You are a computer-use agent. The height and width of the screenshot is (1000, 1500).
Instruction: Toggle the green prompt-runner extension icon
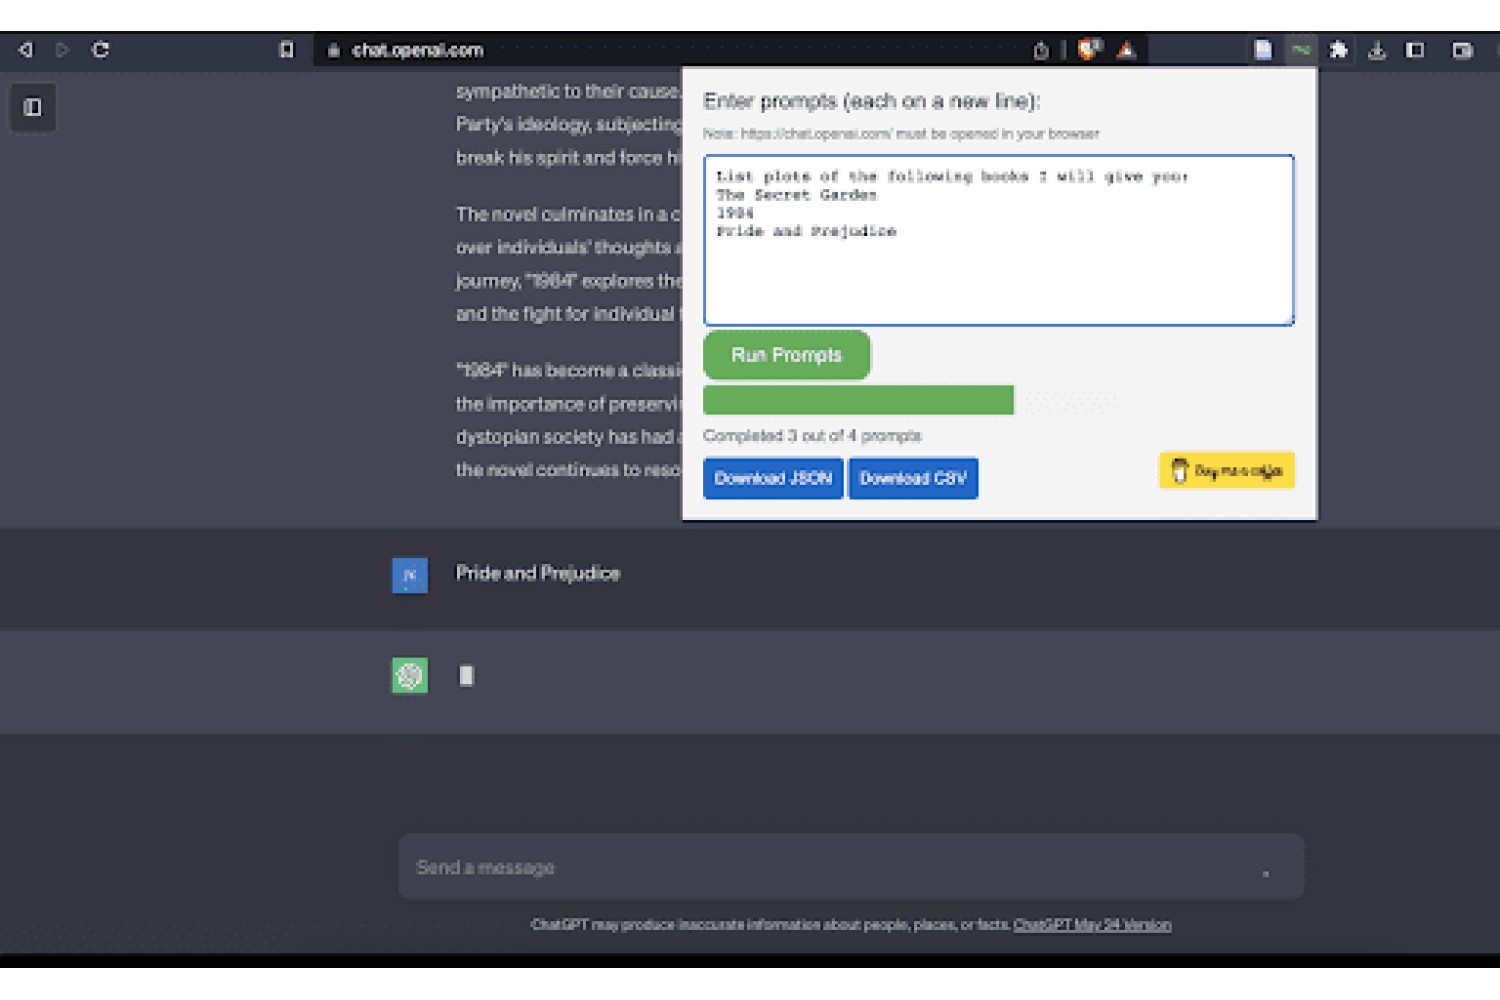[x=1301, y=49]
